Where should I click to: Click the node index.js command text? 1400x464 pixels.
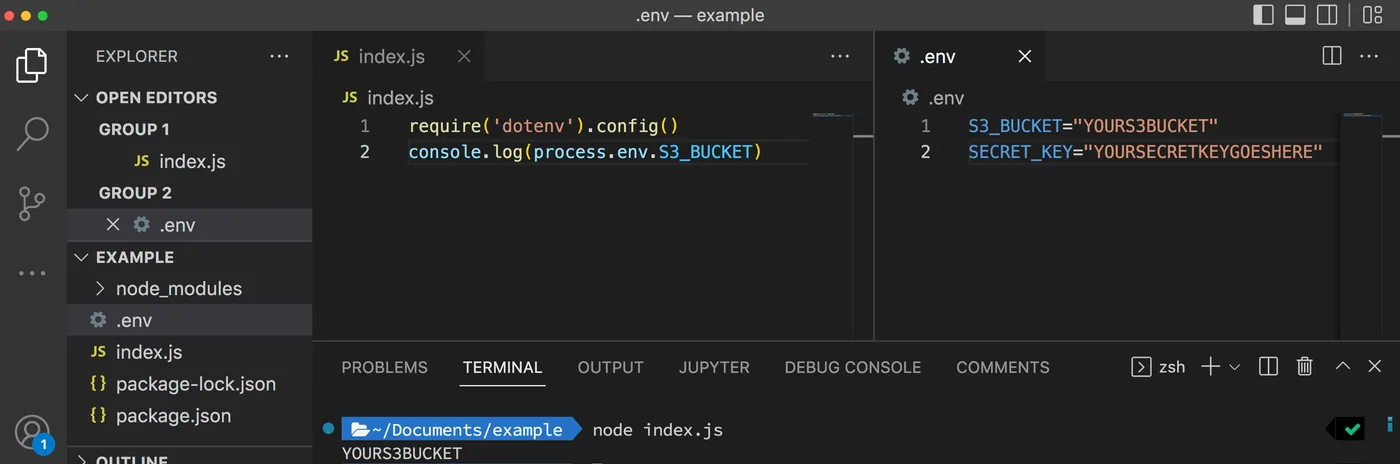658,430
